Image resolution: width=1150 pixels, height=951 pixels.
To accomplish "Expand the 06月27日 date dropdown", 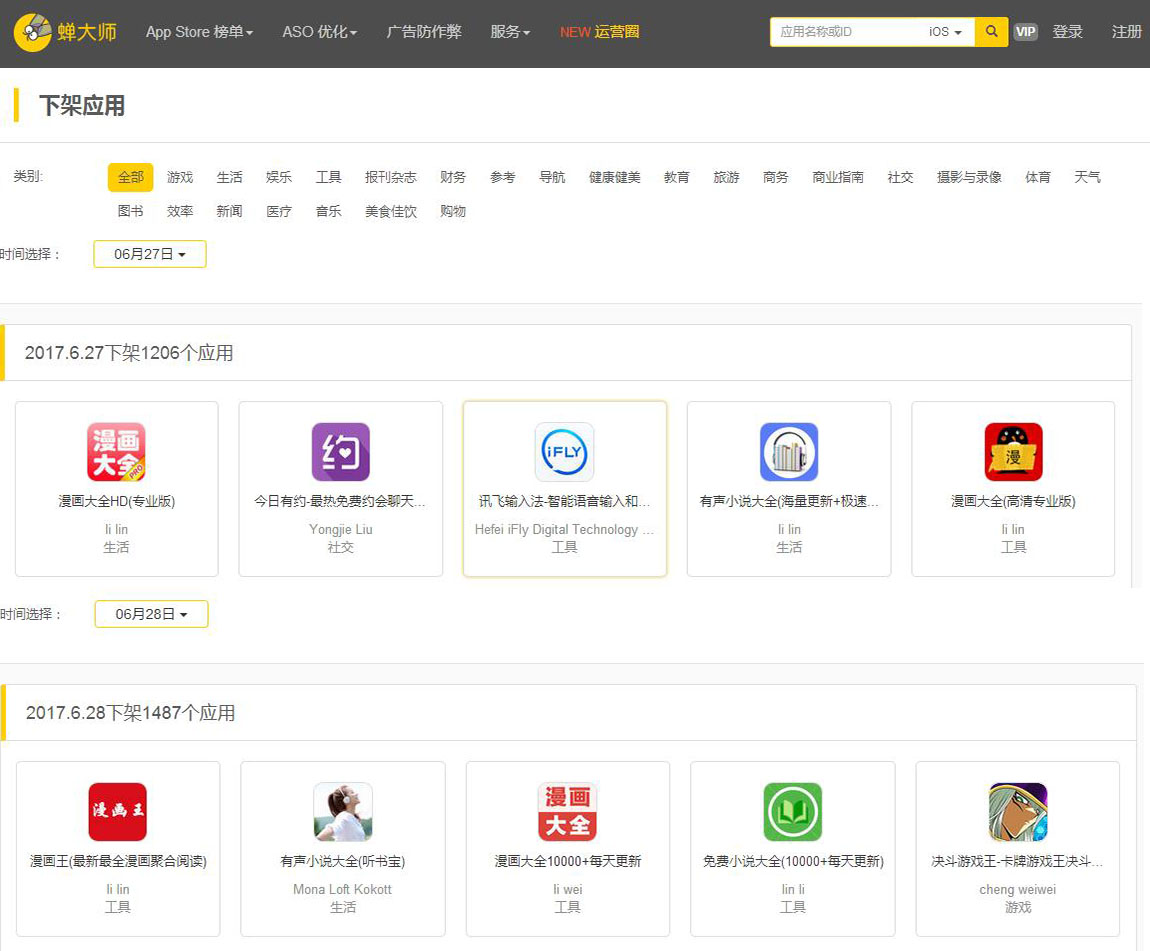I will (150, 254).
